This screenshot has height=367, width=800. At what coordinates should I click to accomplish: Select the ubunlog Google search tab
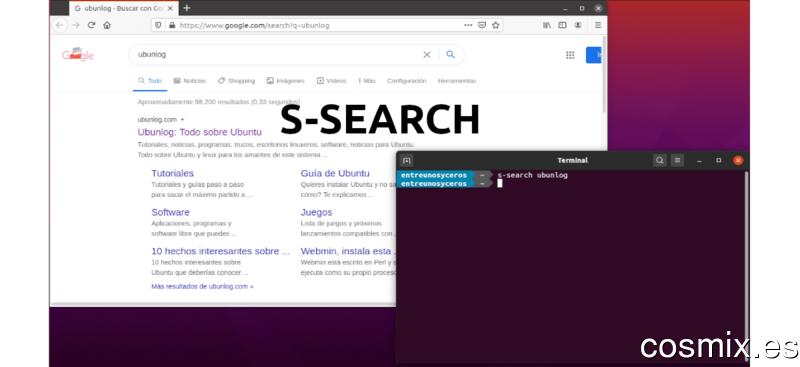coord(125,8)
